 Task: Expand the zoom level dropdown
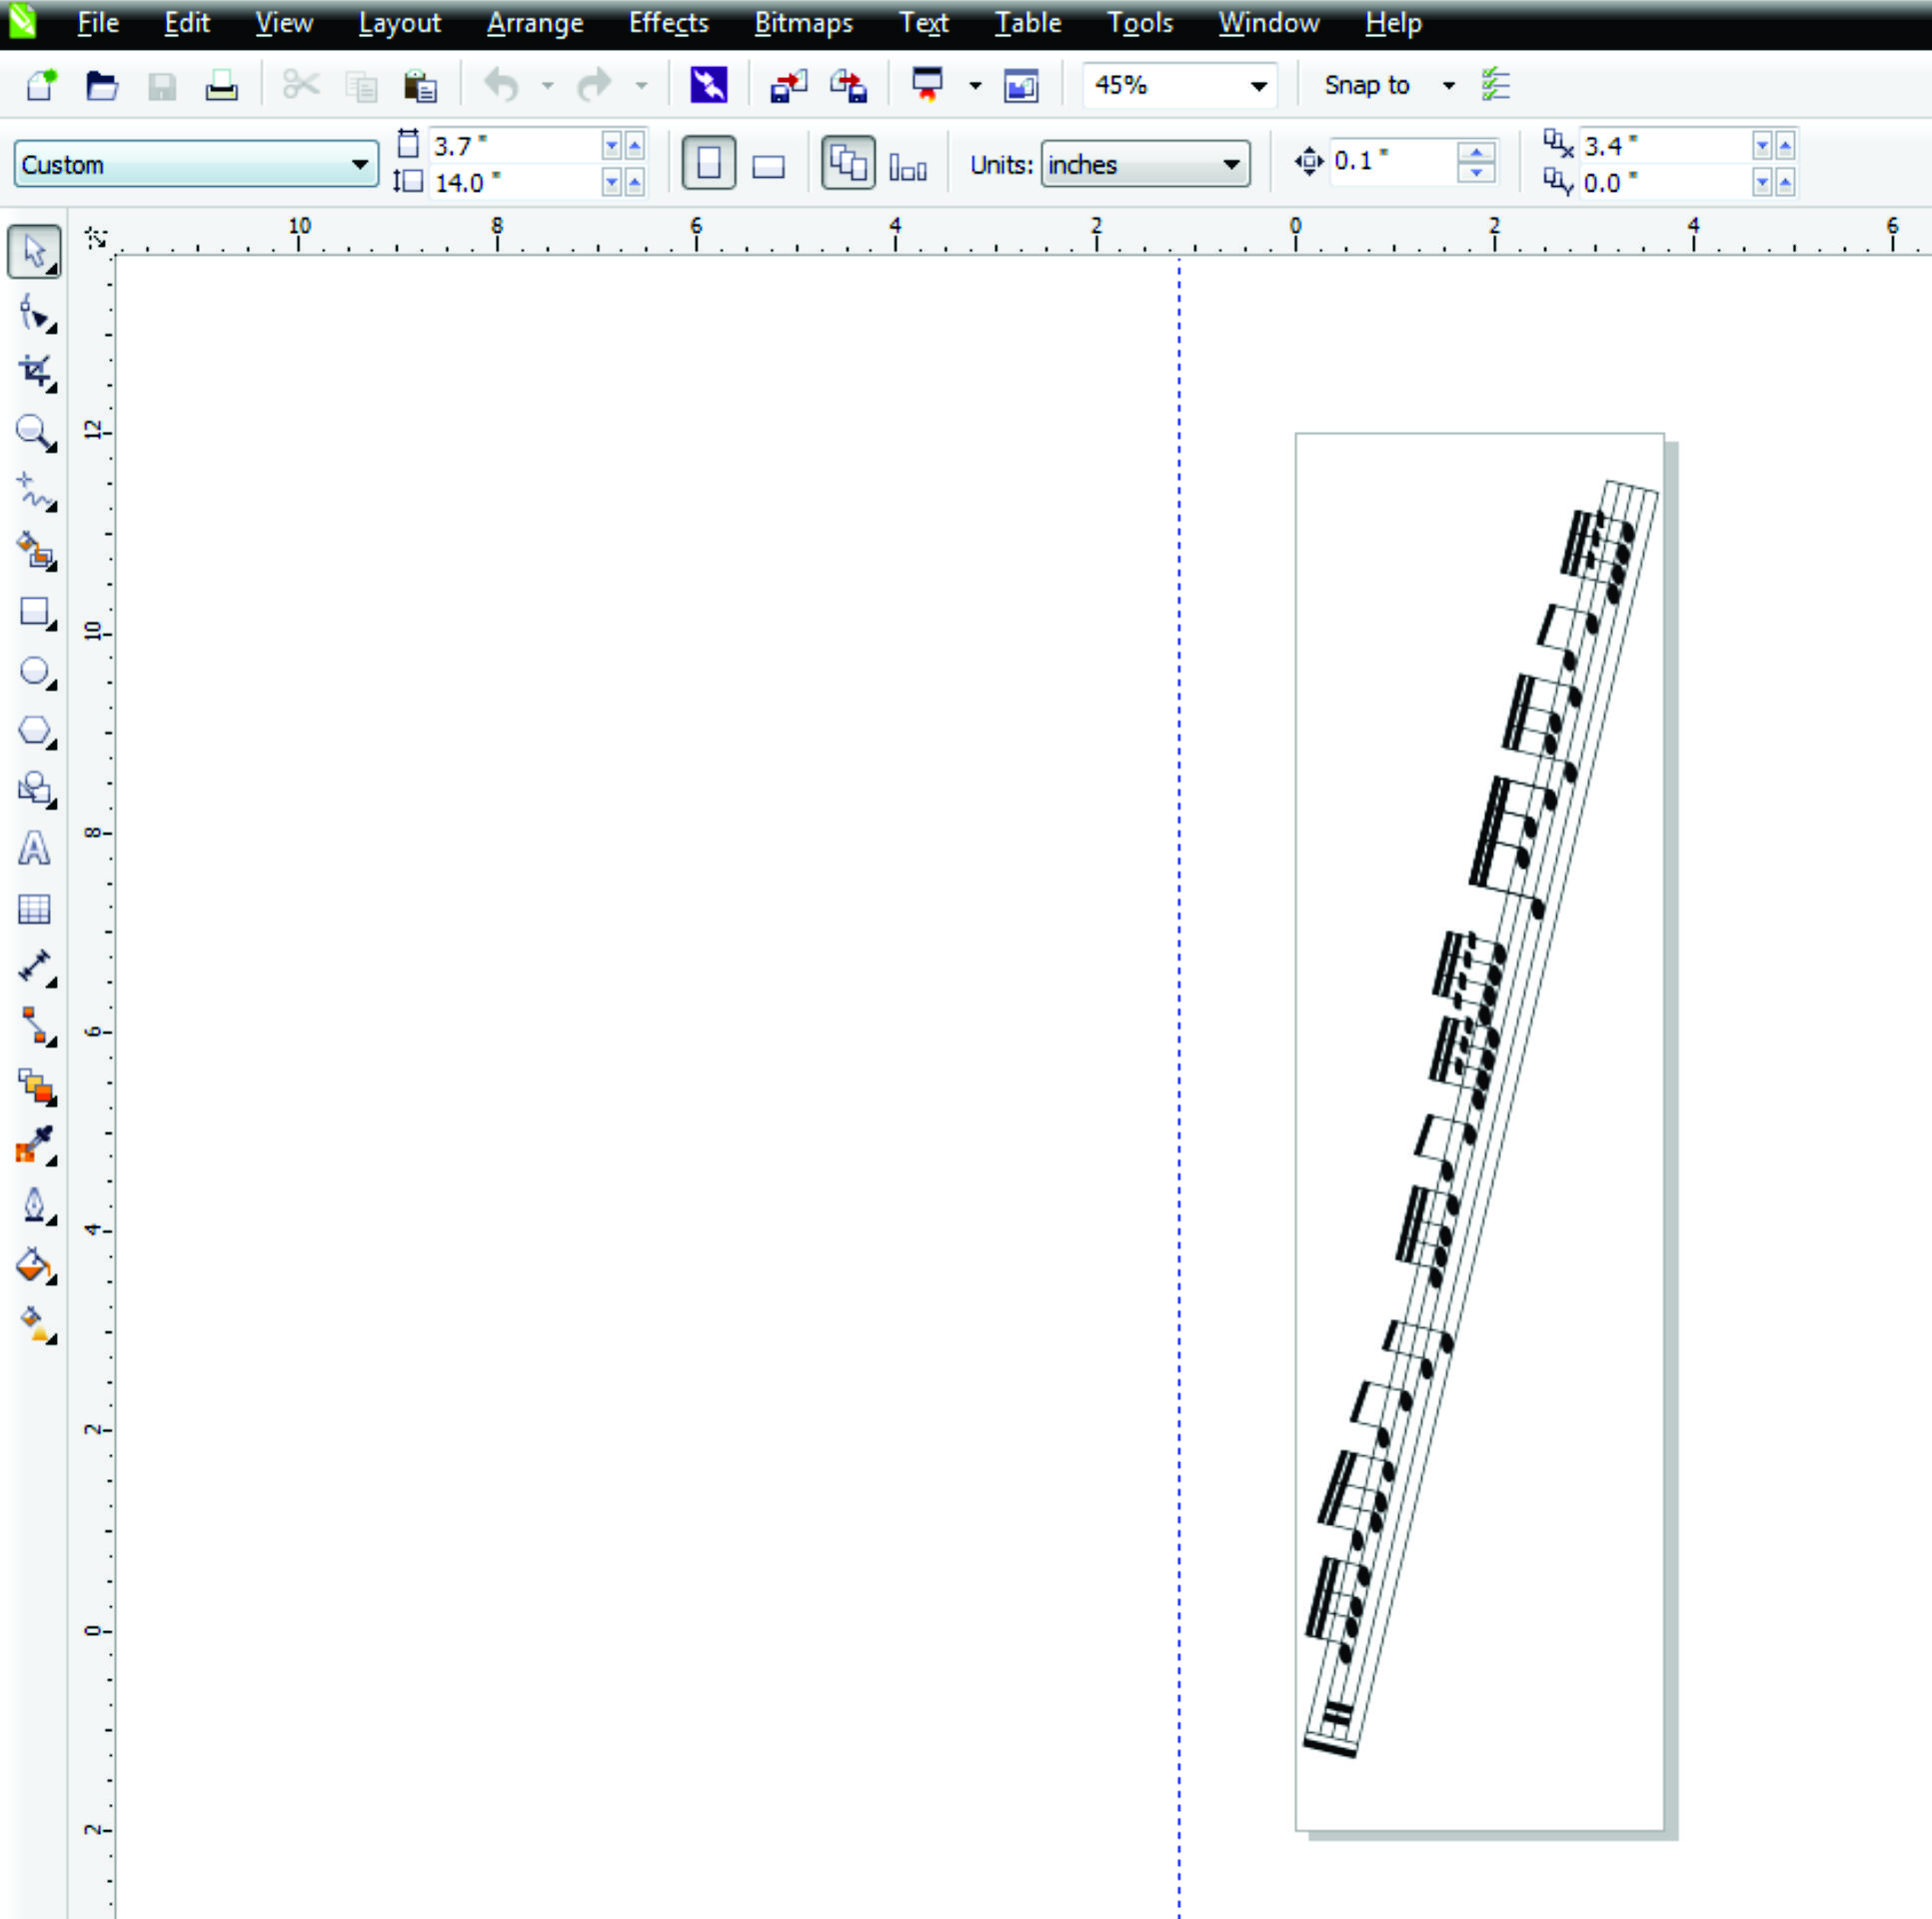point(1264,84)
